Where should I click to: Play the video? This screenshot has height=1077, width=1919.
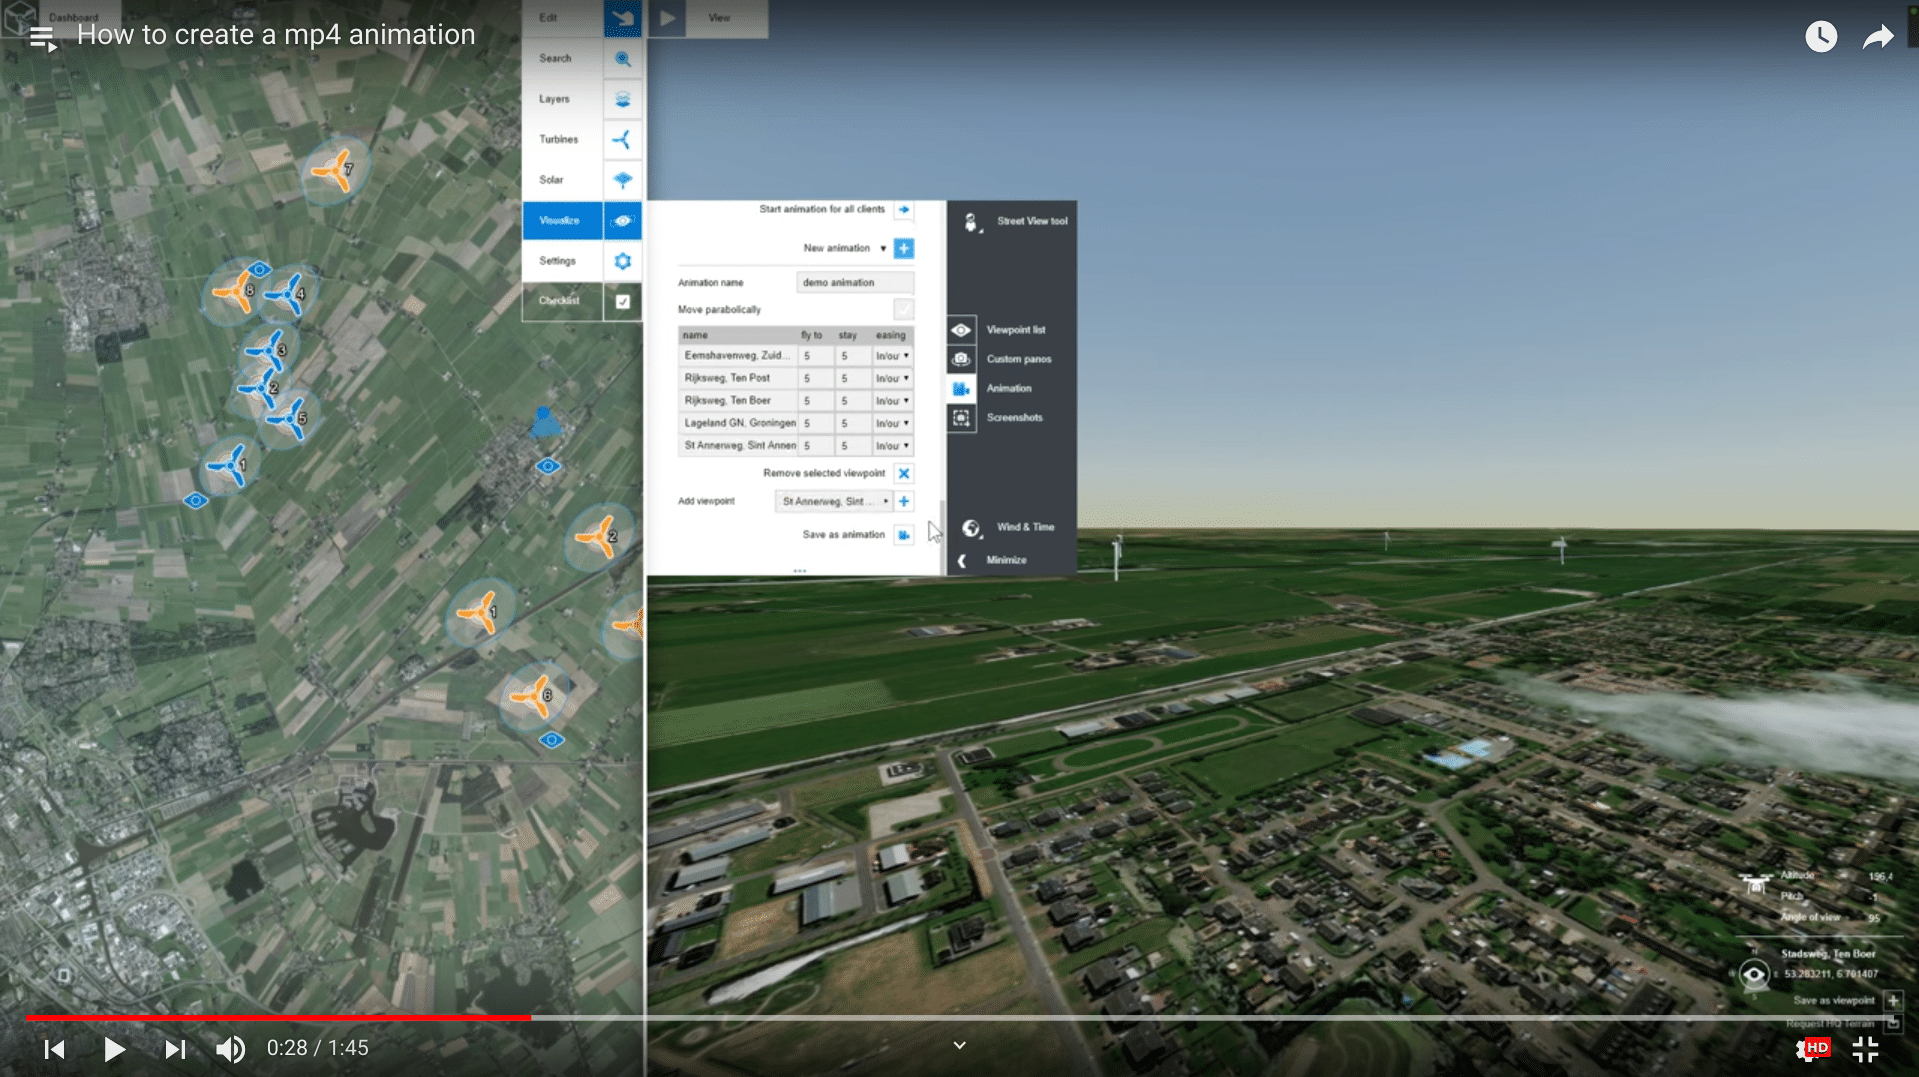click(x=114, y=1049)
